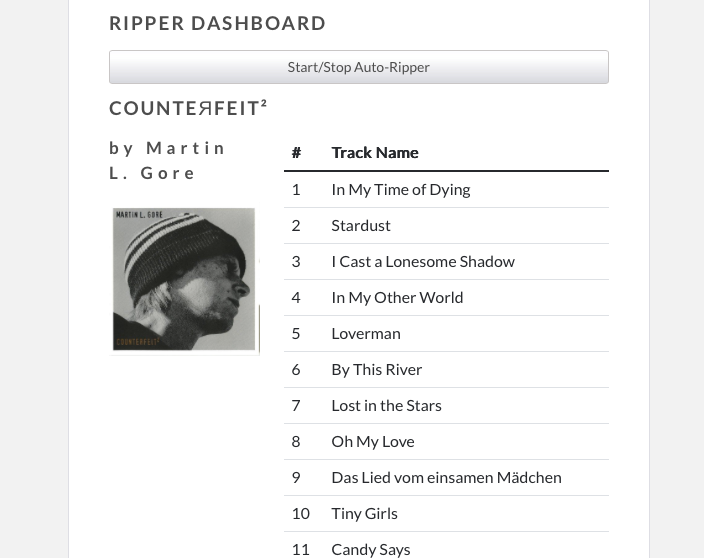Click the 'Track Name' column header
The image size is (704, 558).
(x=375, y=153)
